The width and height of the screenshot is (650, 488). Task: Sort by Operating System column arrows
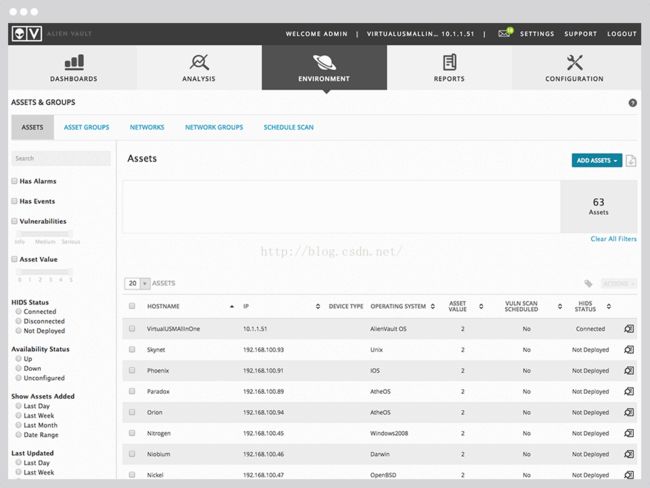433,306
